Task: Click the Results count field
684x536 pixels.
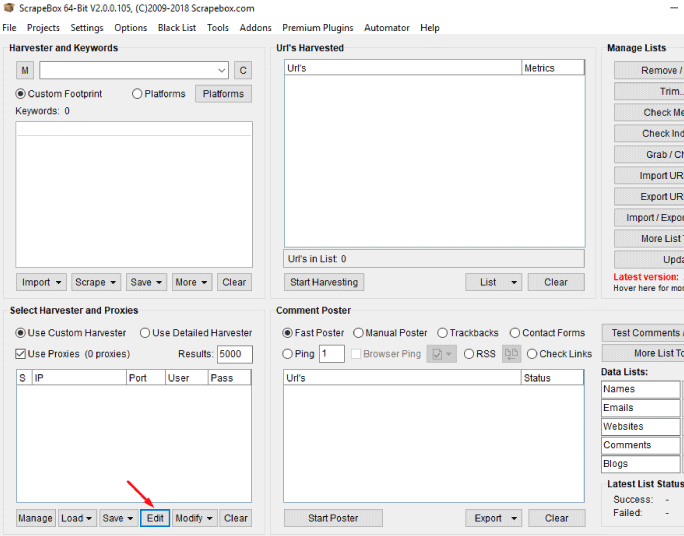Action: tap(235, 354)
